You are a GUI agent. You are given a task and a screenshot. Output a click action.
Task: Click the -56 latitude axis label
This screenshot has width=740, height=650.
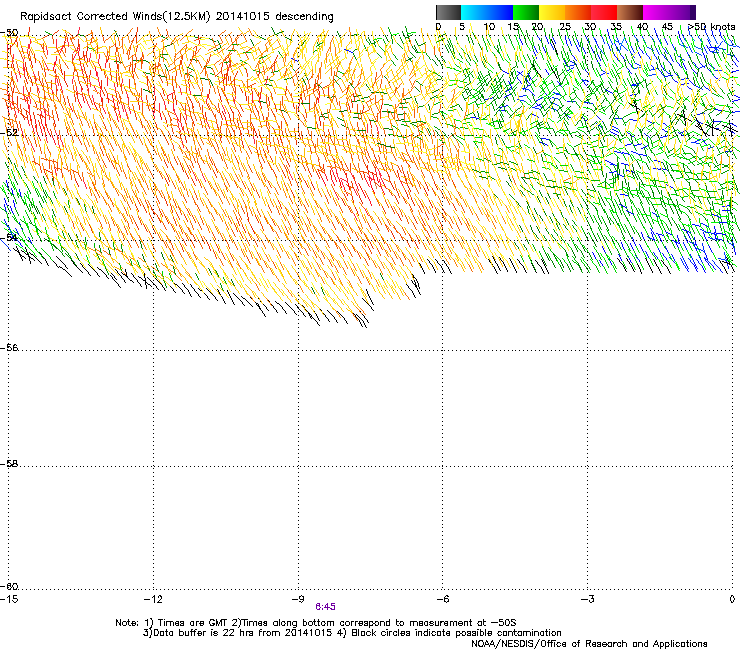coord(9,348)
